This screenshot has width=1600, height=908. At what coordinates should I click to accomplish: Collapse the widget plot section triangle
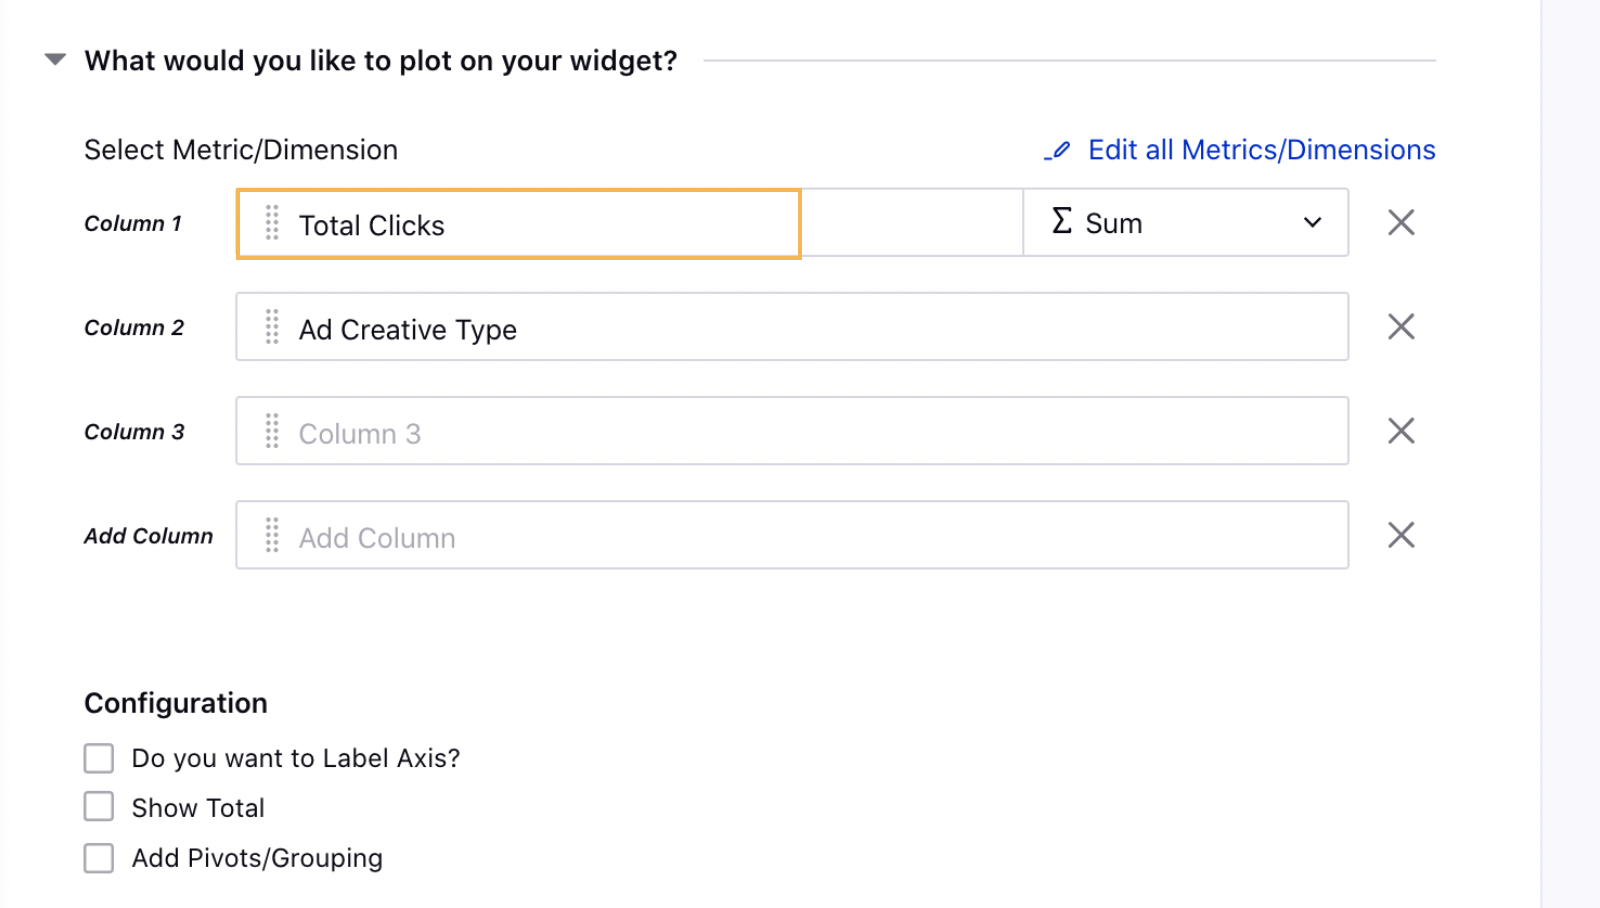tap(56, 60)
